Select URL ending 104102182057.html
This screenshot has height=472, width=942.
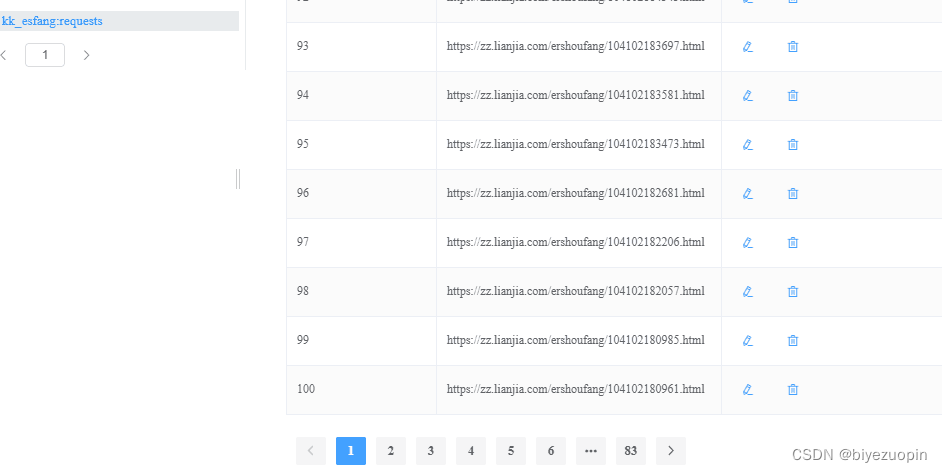tap(576, 291)
